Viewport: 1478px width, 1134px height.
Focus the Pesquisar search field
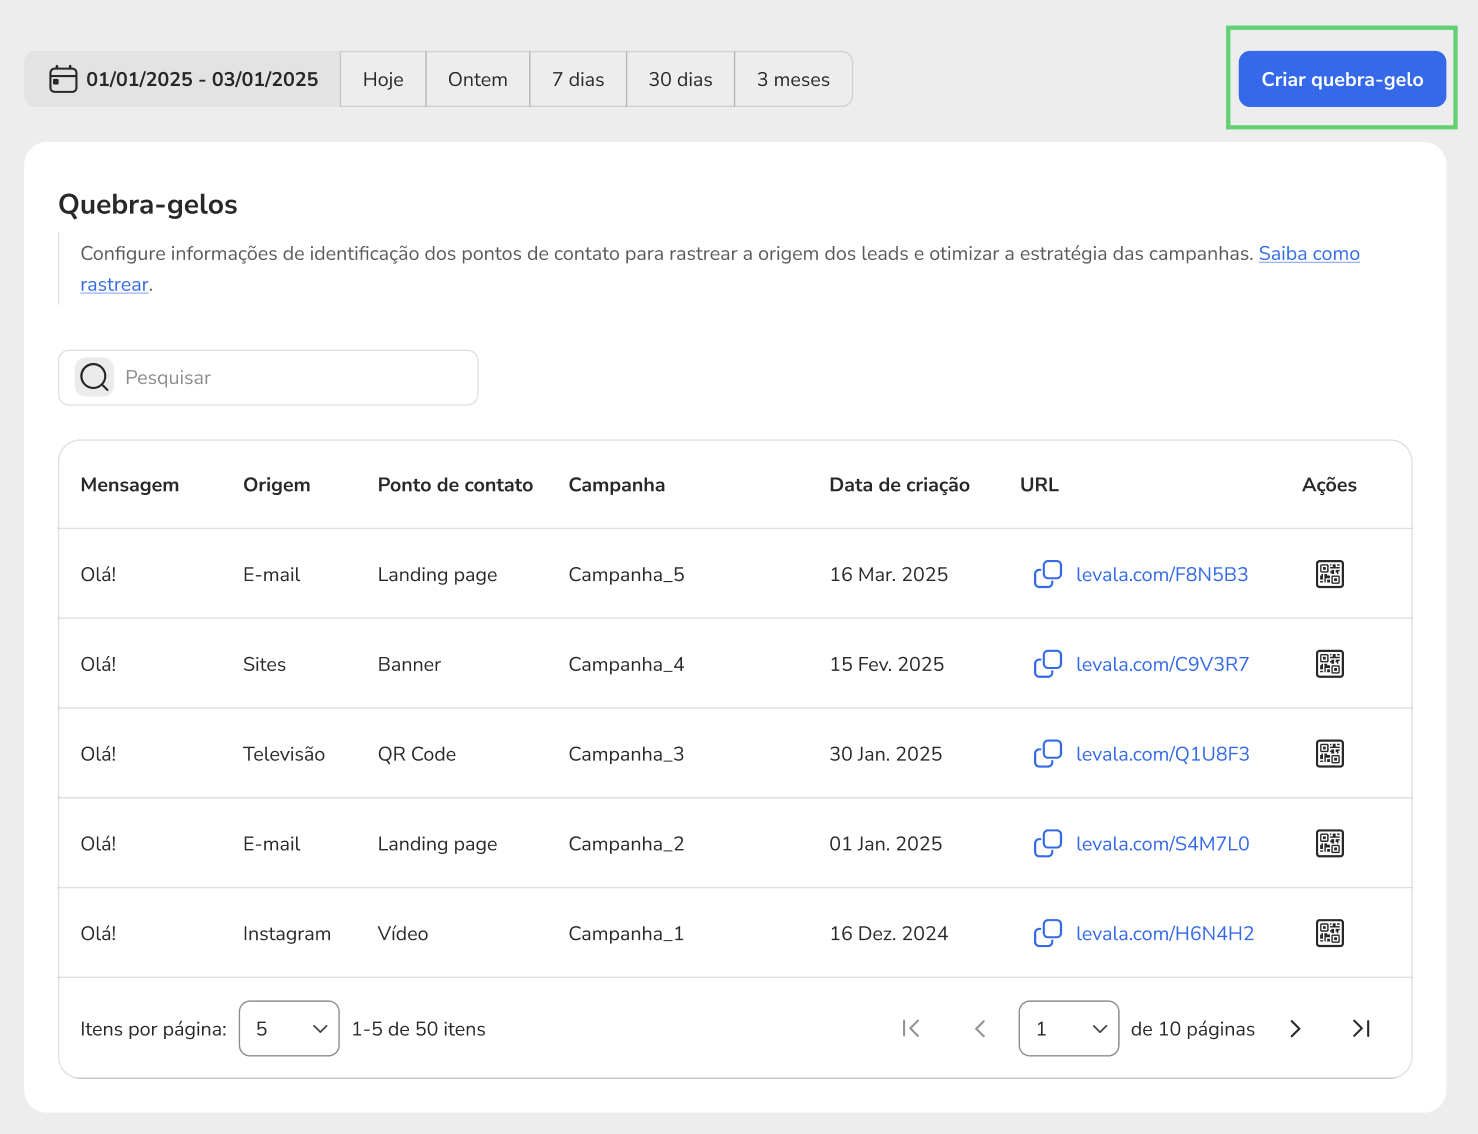click(268, 377)
